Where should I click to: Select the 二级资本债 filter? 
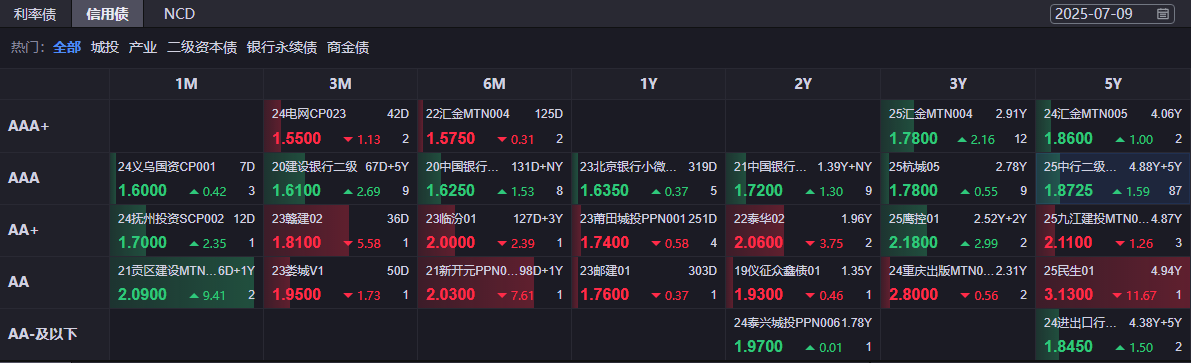[202, 47]
